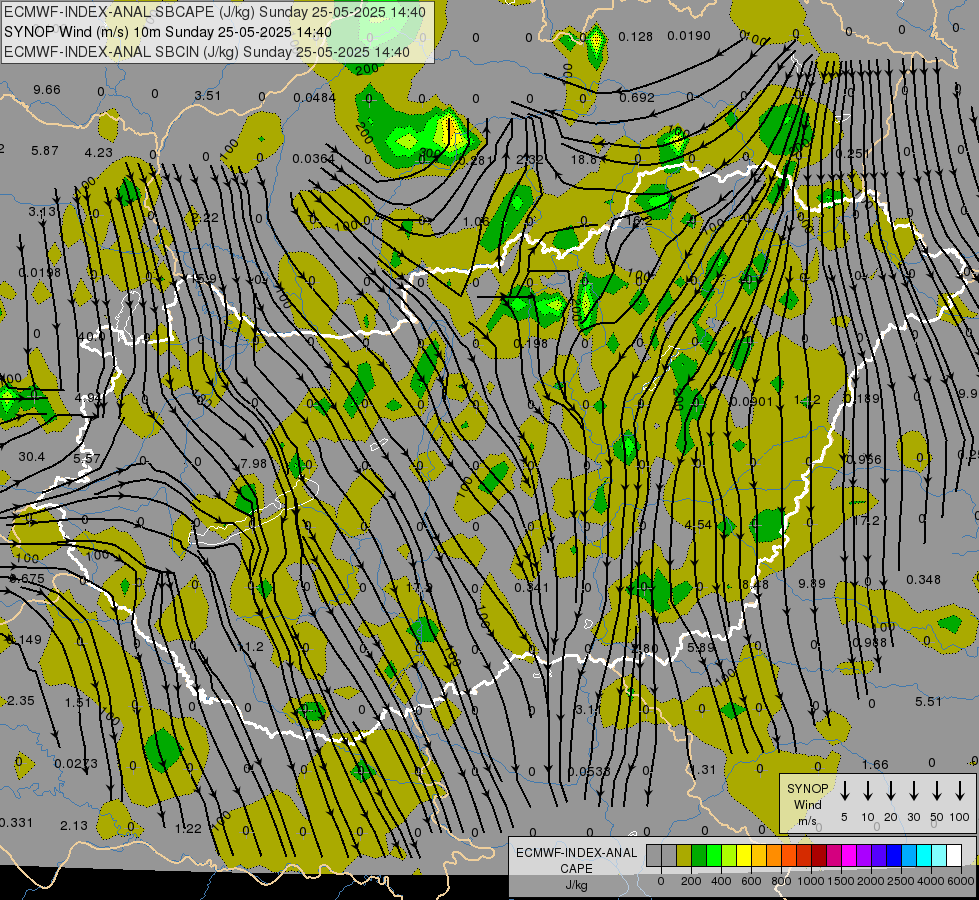Click the map value 0.0901
The height and width of the screenshot is (900, 979).
click(752, 402)
